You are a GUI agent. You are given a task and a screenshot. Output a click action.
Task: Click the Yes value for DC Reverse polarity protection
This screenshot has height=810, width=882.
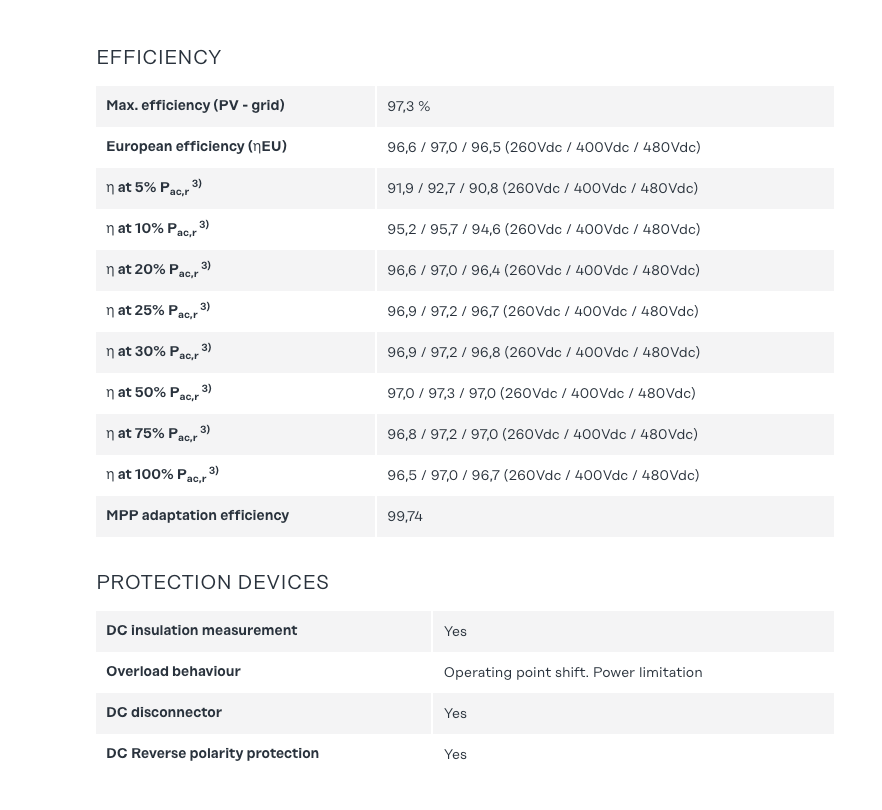[455, 755]
